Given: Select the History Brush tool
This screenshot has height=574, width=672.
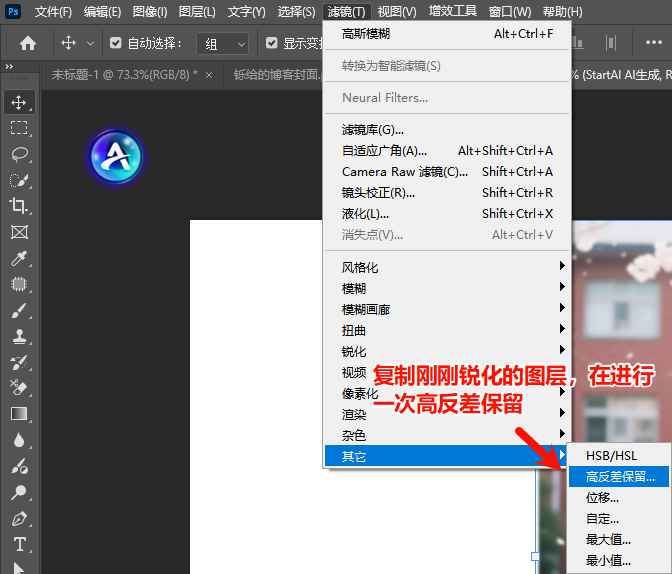Looking at the screenshot, I should pyautogui.click(x=19, y=363).
